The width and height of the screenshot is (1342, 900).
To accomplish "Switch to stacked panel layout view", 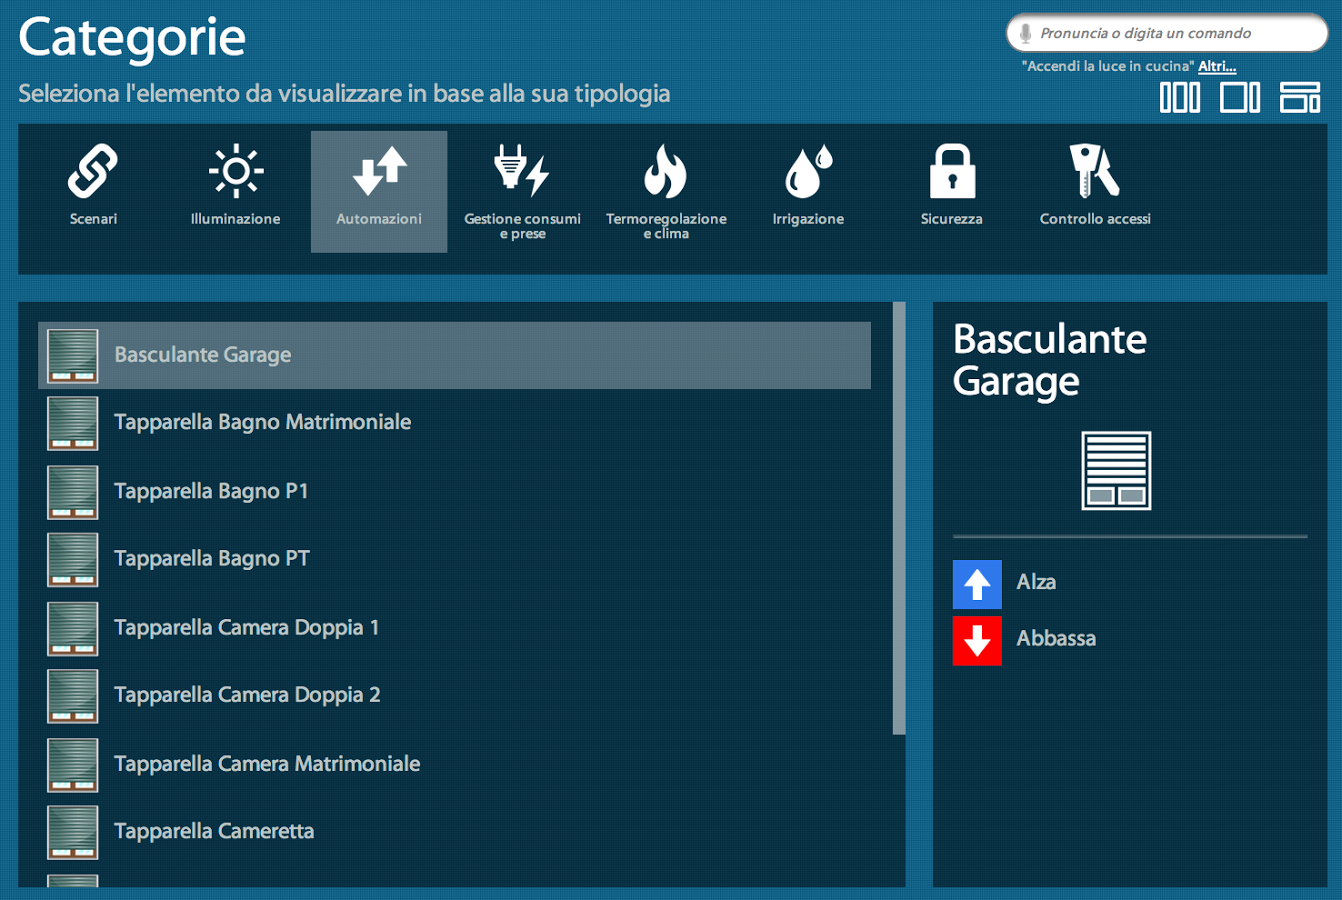I will point(1300,97).
